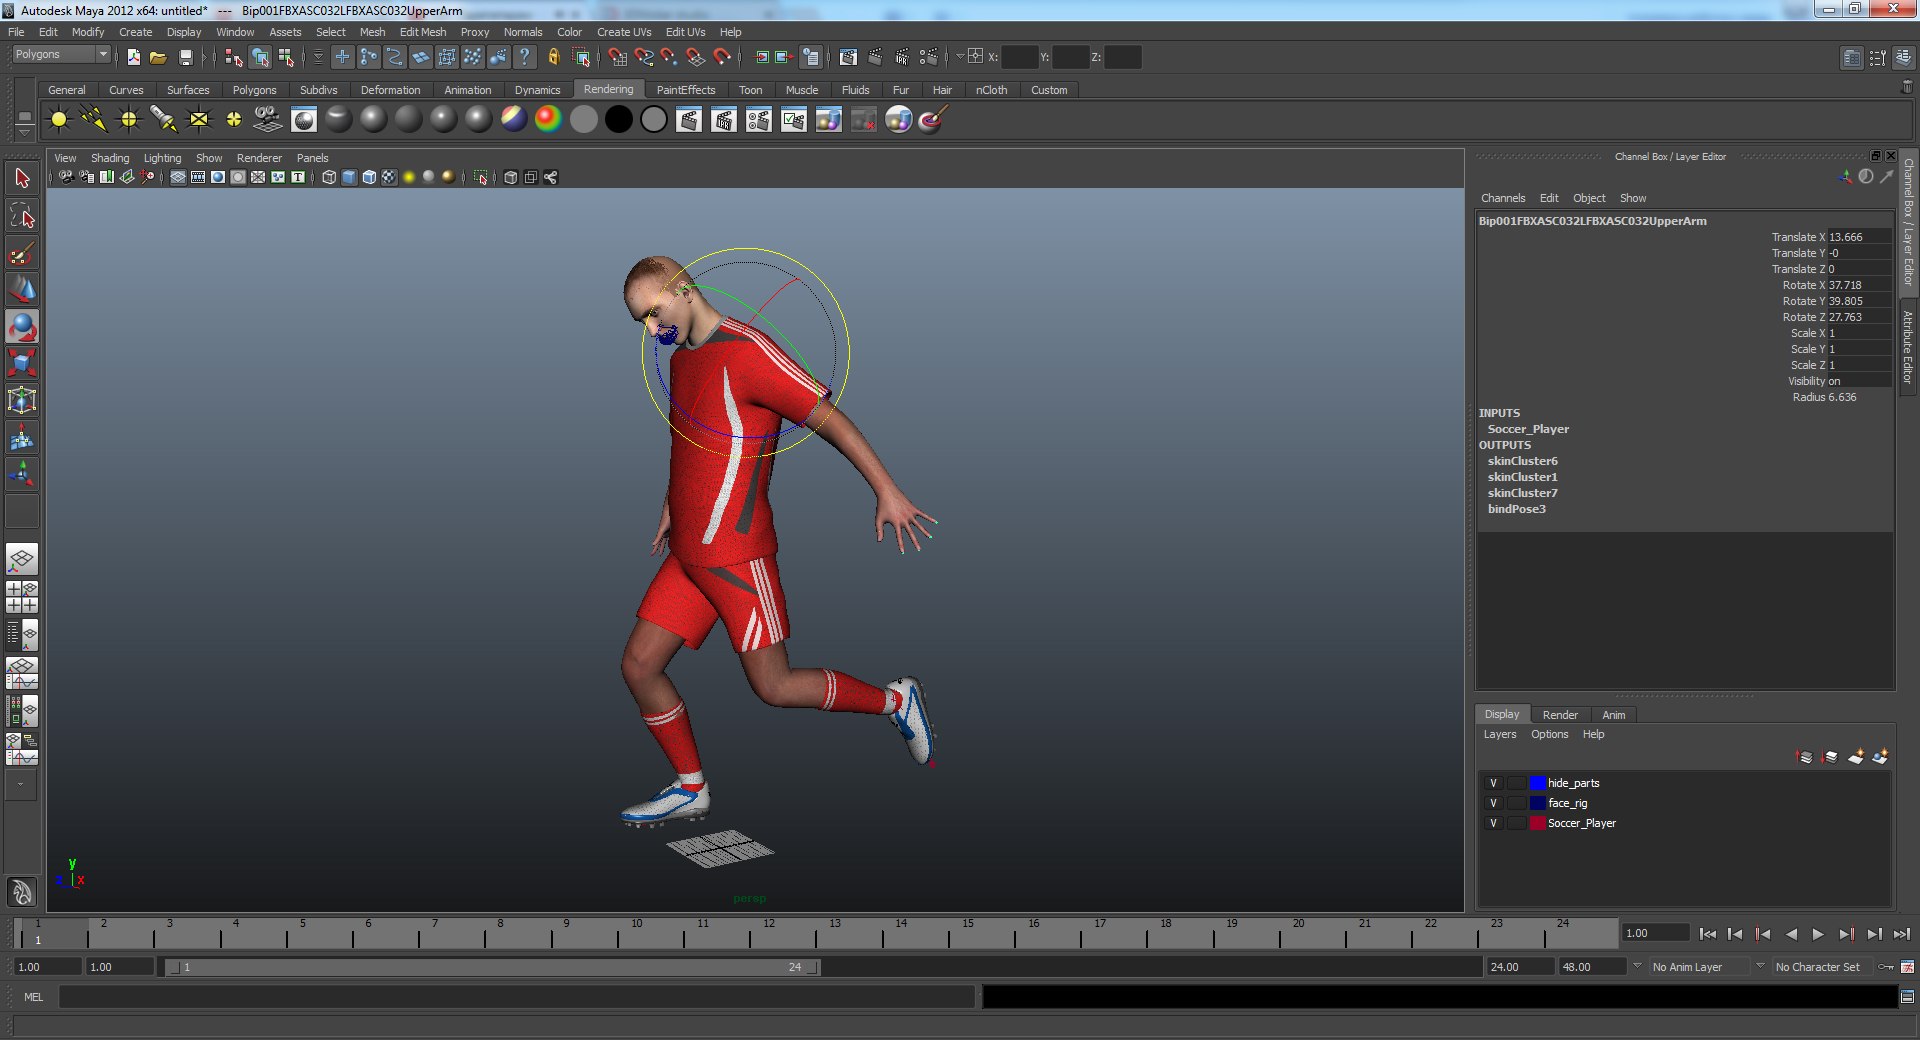Click the time range slider bar

(494, 967)
